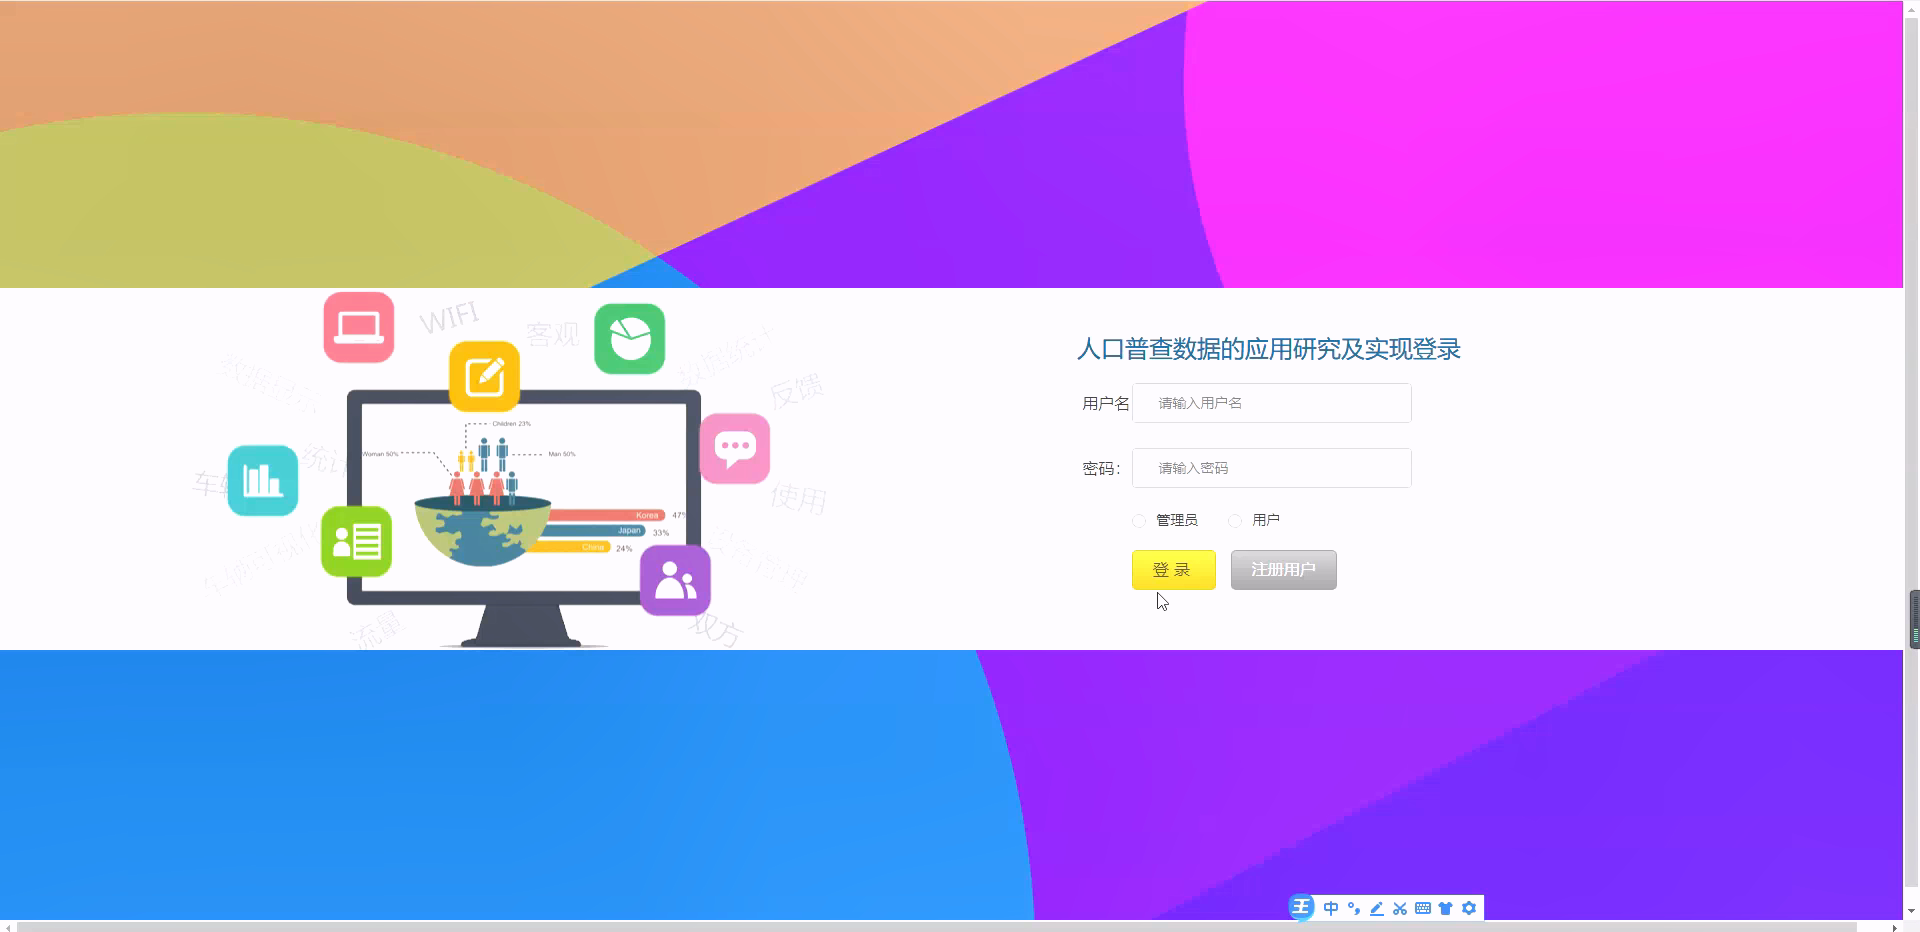Image resolution: width=1920 pixels, height=932 pixels.
Task: Select the 管理员 radio button
Action: 1138,520
